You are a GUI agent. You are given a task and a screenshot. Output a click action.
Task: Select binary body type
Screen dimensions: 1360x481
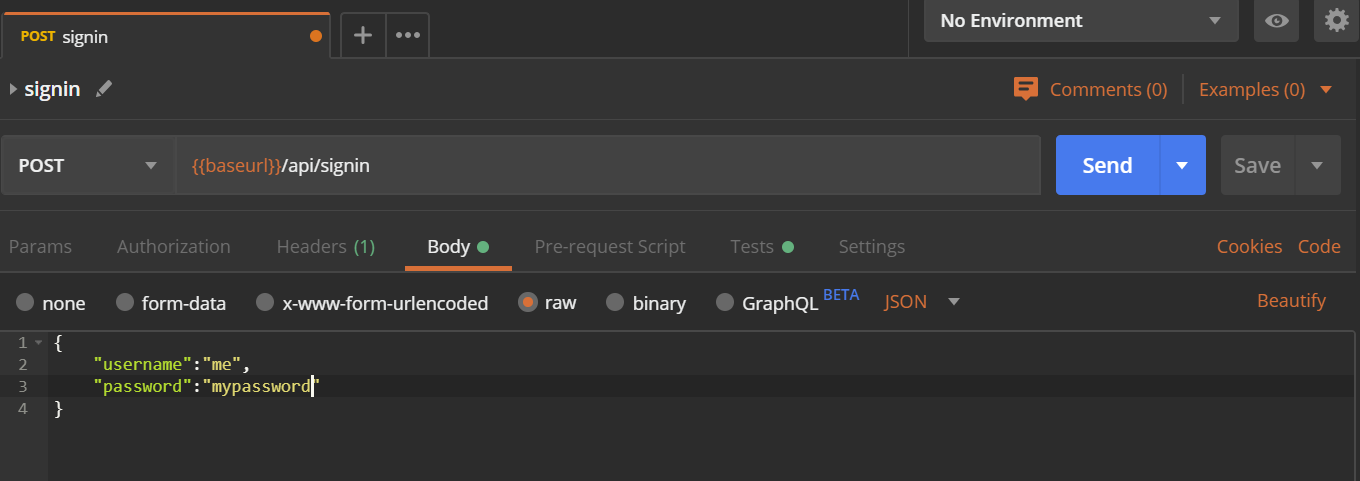[x=615, y=302]
